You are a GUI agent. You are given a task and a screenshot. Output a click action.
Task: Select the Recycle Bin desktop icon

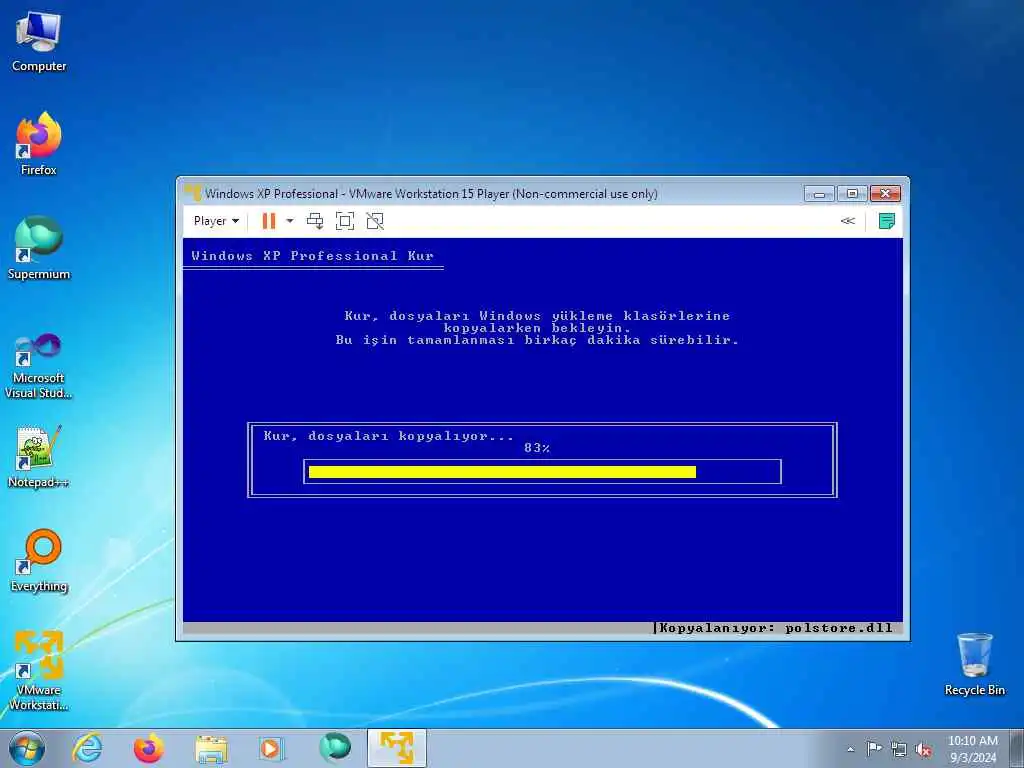pyautogui.click(x=974, y=665)
